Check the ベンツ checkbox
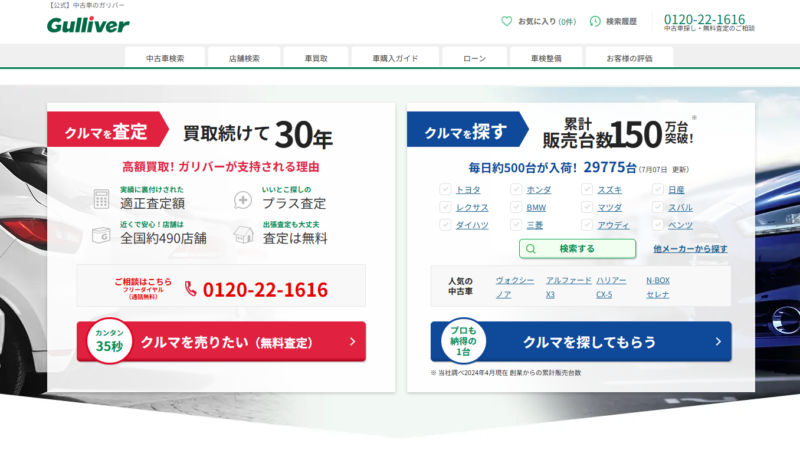 coord(658,224)
